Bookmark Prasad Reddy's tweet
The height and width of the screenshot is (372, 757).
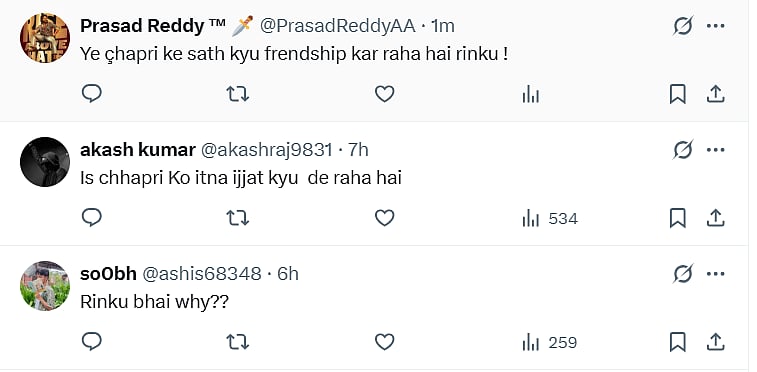tap(677, 94)
